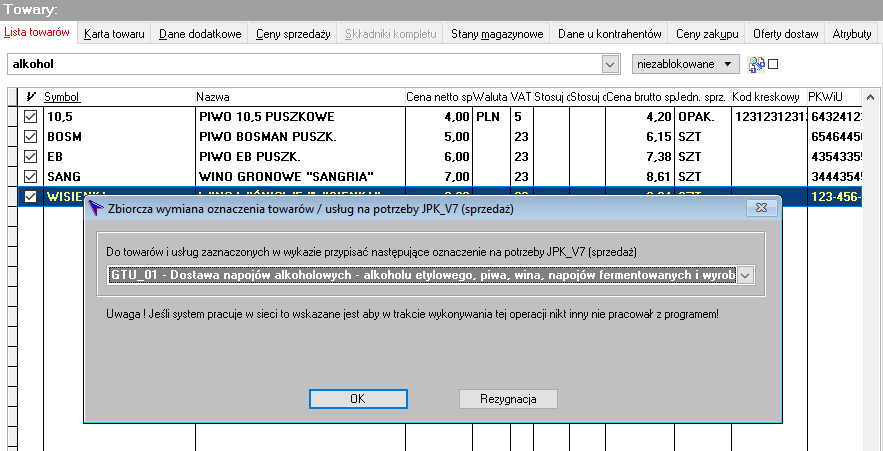Click the BOSM symbol cell
883x451 pixels.
pyautogui.click(x=119, y=136)
